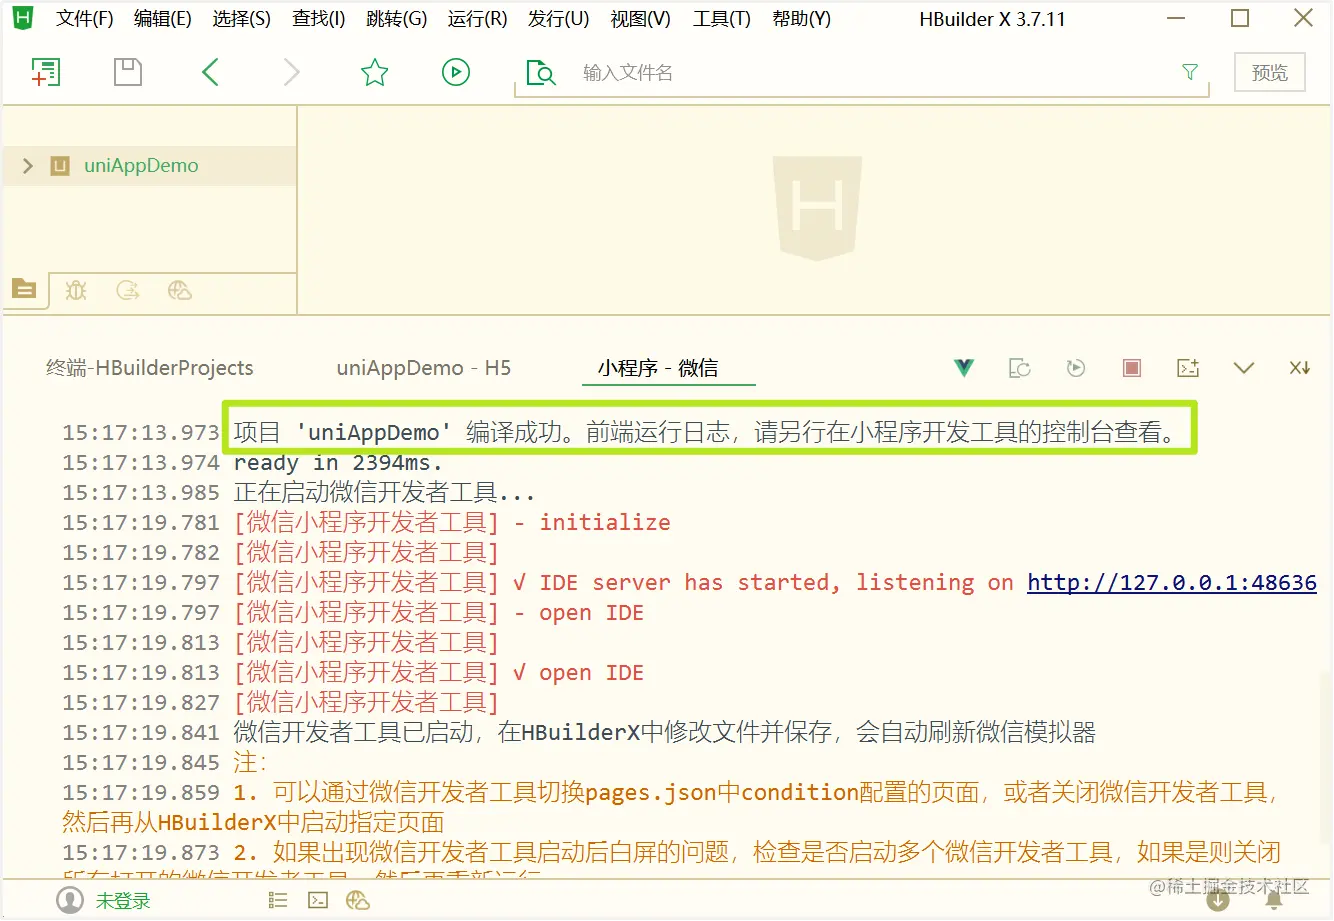The width and height of the screenshot is (1334, 921).
Task: Click the save file toolbar icon
Action: tap(128, 72)
